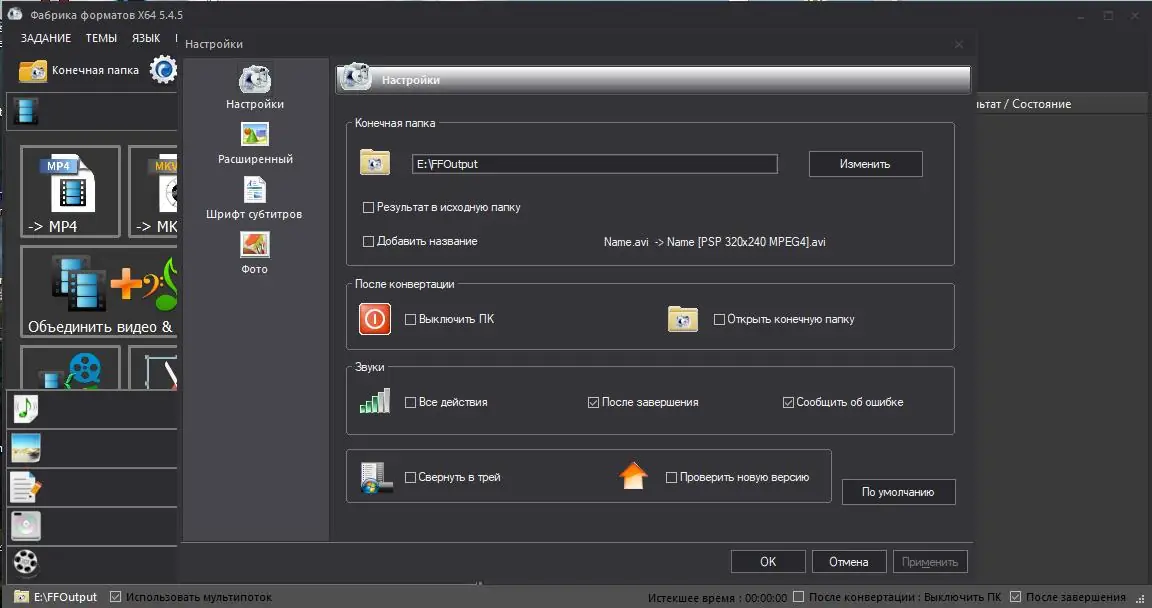
Task: Uncheck После завершения sound checkbox
Action: coord(594,402)
